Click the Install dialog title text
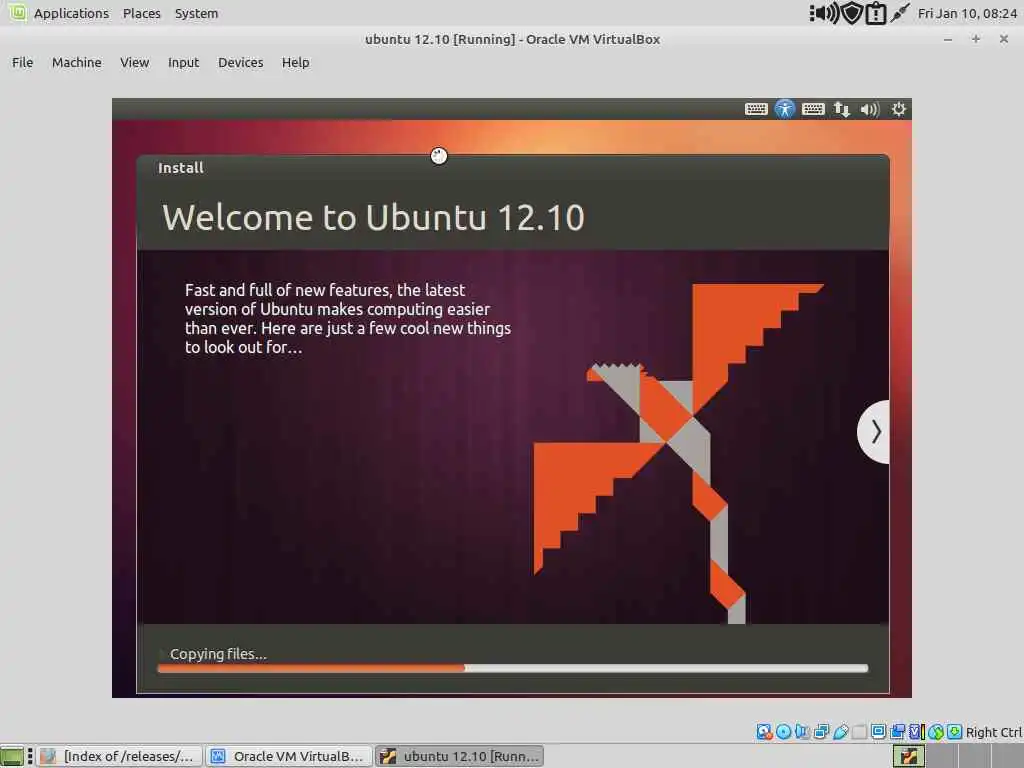 (x=181, y=168)
